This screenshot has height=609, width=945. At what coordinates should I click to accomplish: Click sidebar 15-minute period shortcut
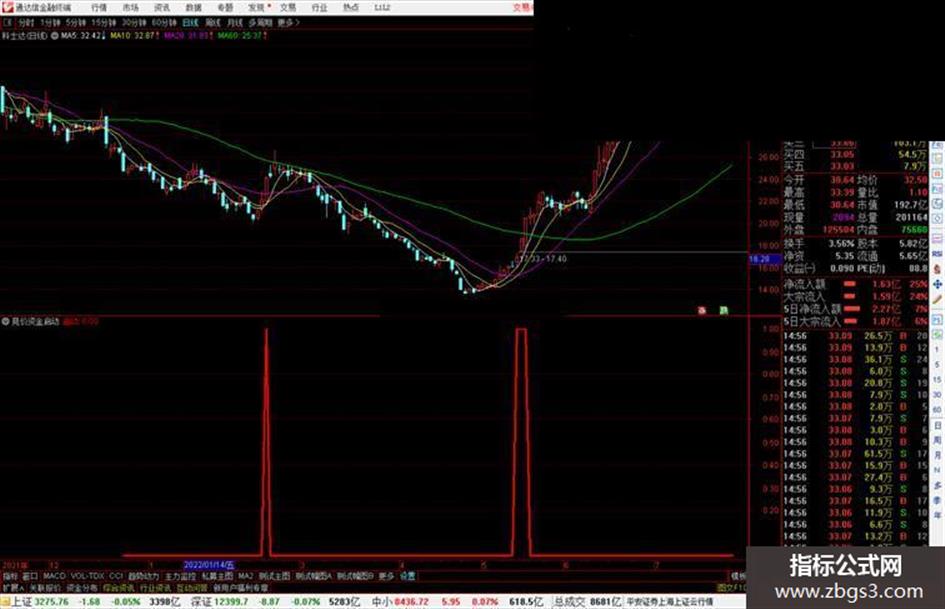pos(937,380)
